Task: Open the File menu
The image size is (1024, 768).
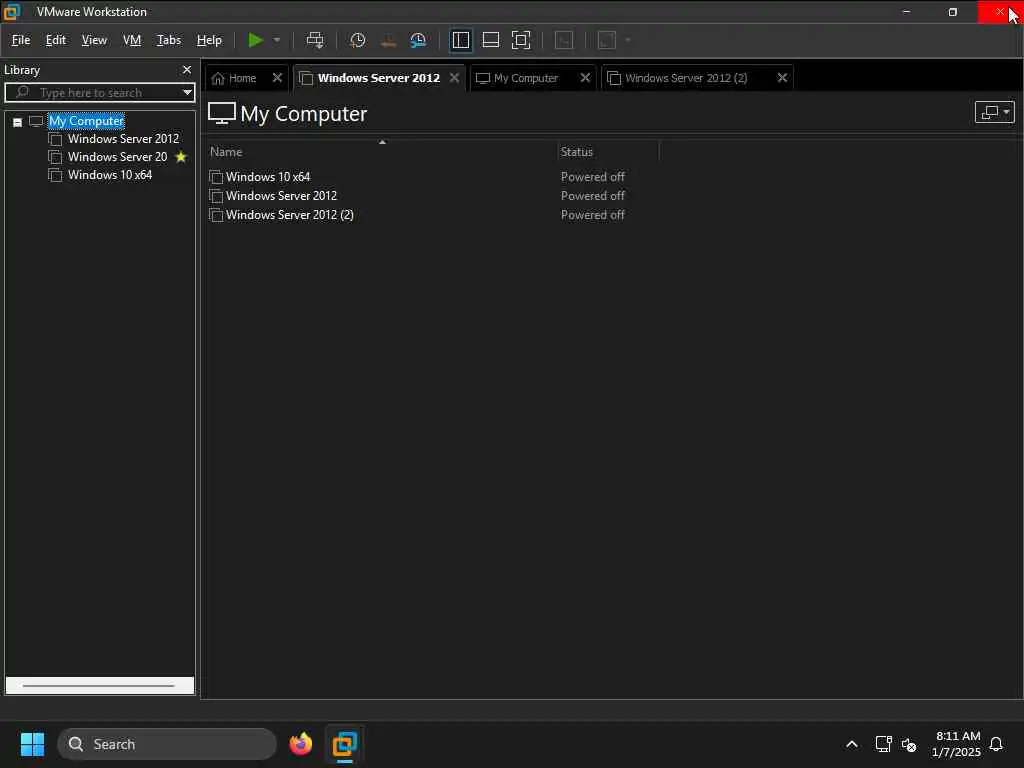Action: [x=21, y=40]
